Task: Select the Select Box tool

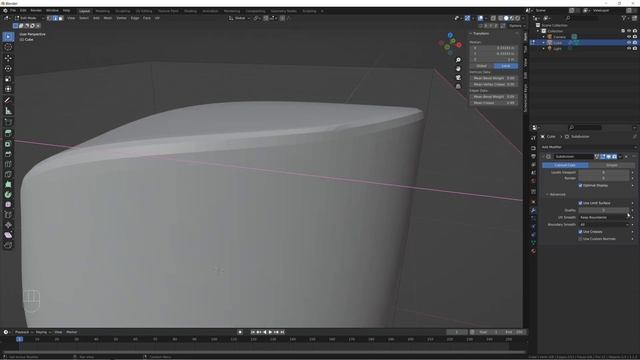Action: pyautogui.click(x=8, y=37)
